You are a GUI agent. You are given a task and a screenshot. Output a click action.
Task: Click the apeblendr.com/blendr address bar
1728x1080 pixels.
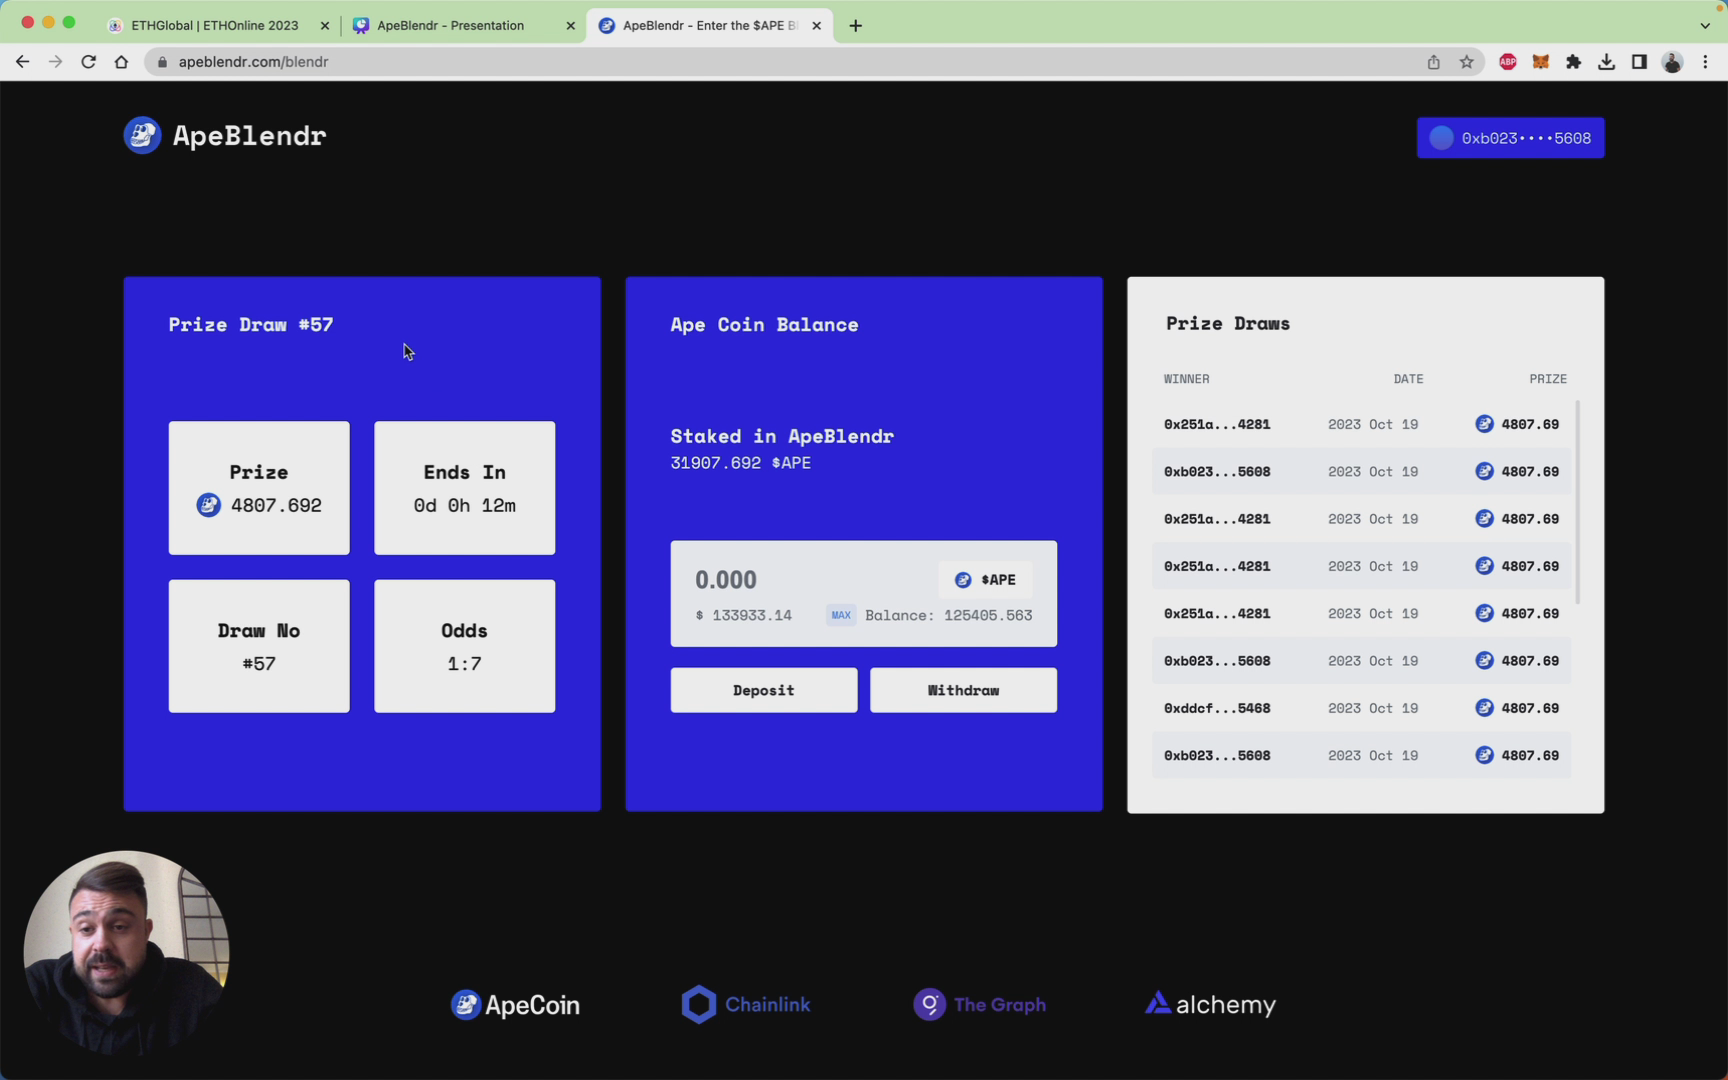(790, 62)
